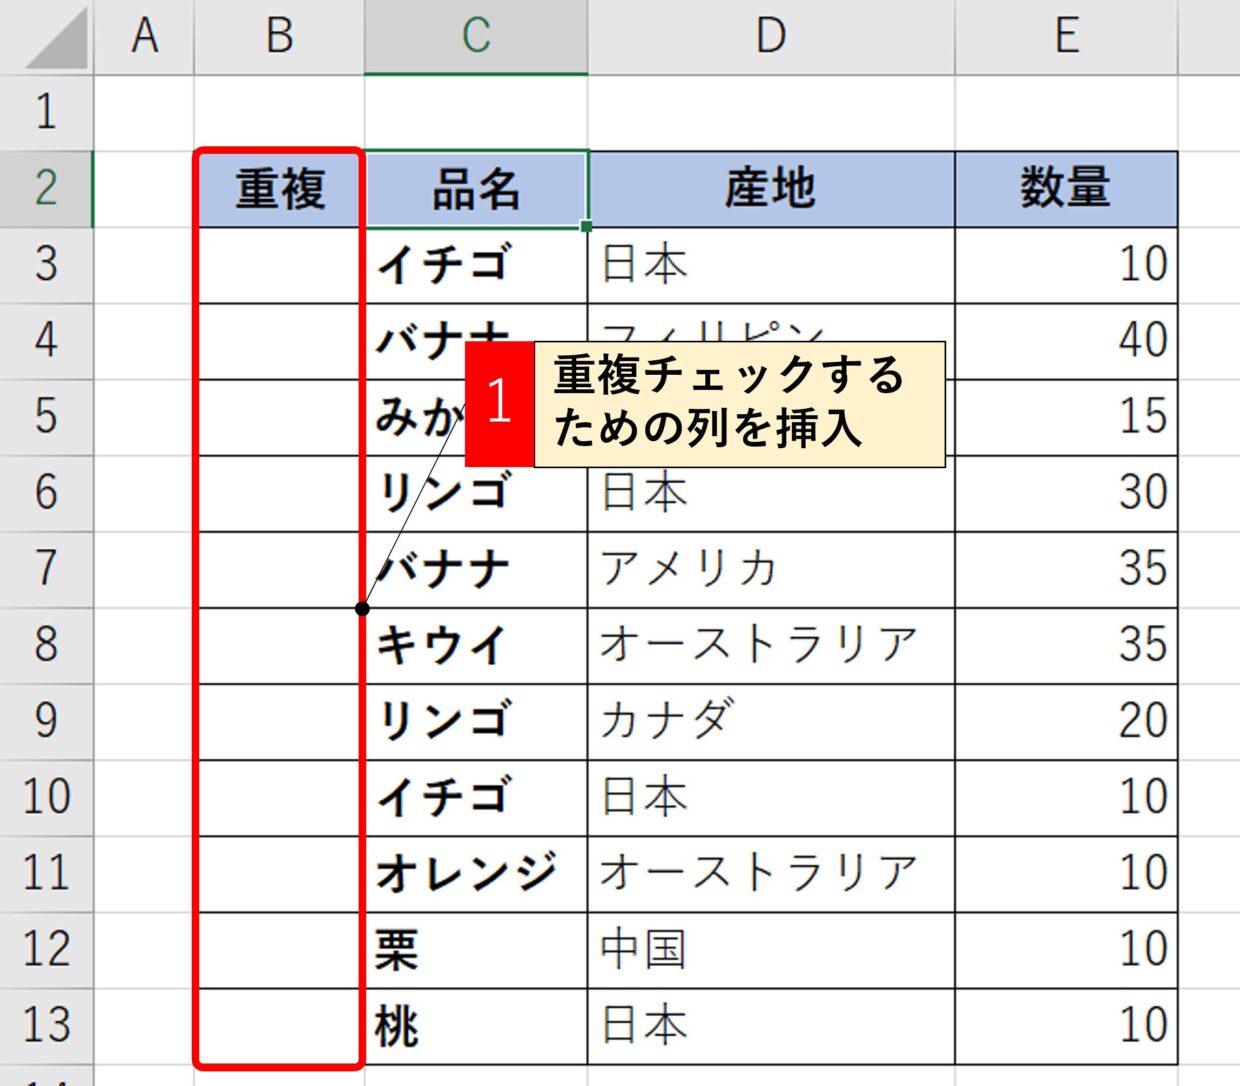Select the quantity 35 in row 8
The width and height of the screenshot is (1240, 1086).
point(1067,645)
